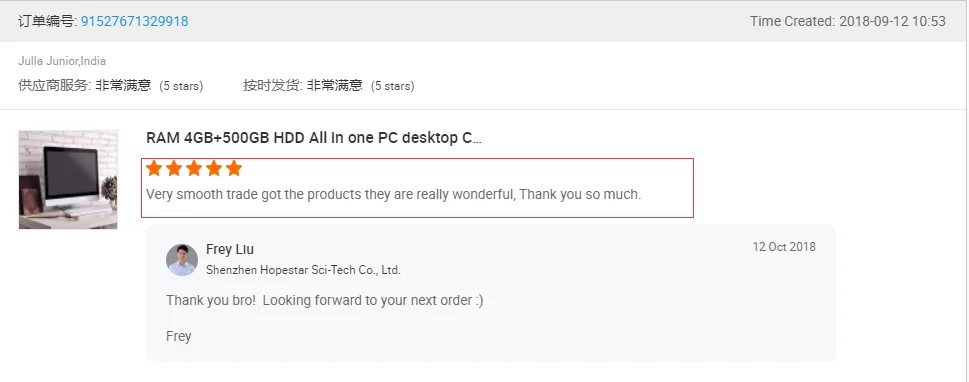
Task: Click the 订单编号 label
Action: [x=48, y=21]
